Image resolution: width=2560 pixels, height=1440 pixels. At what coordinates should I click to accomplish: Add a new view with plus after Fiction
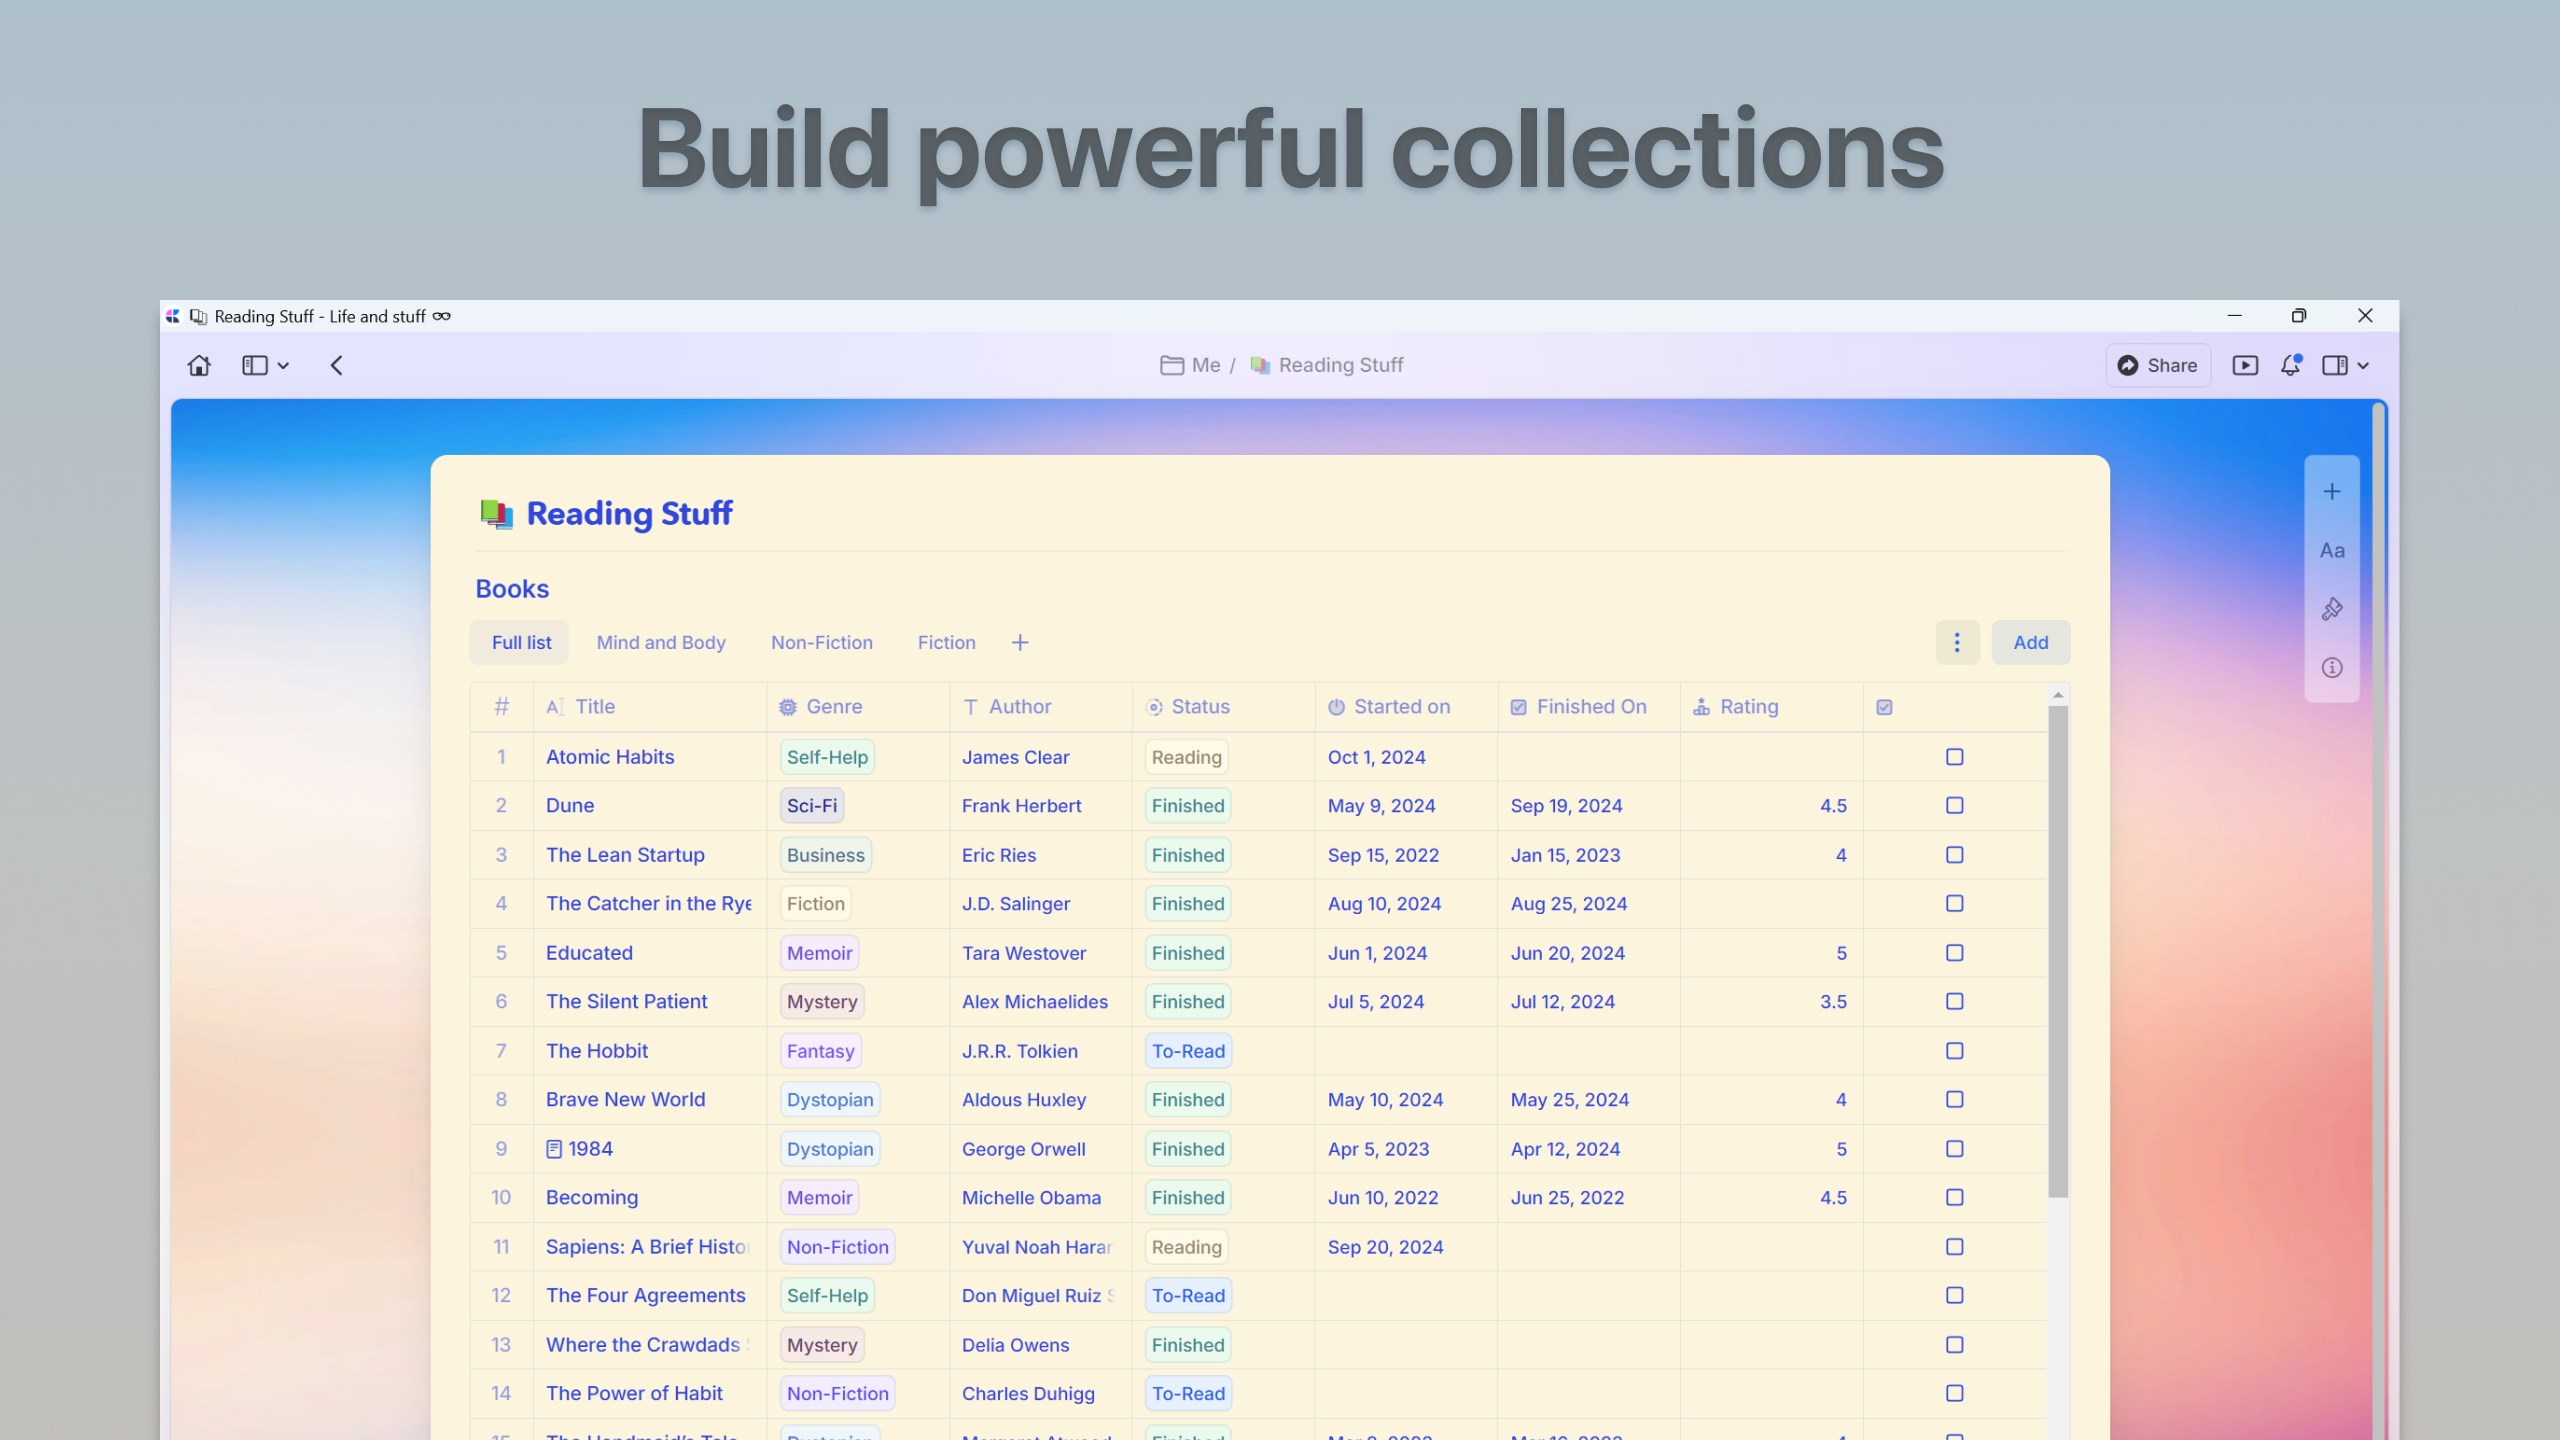tap(1020, 642)
